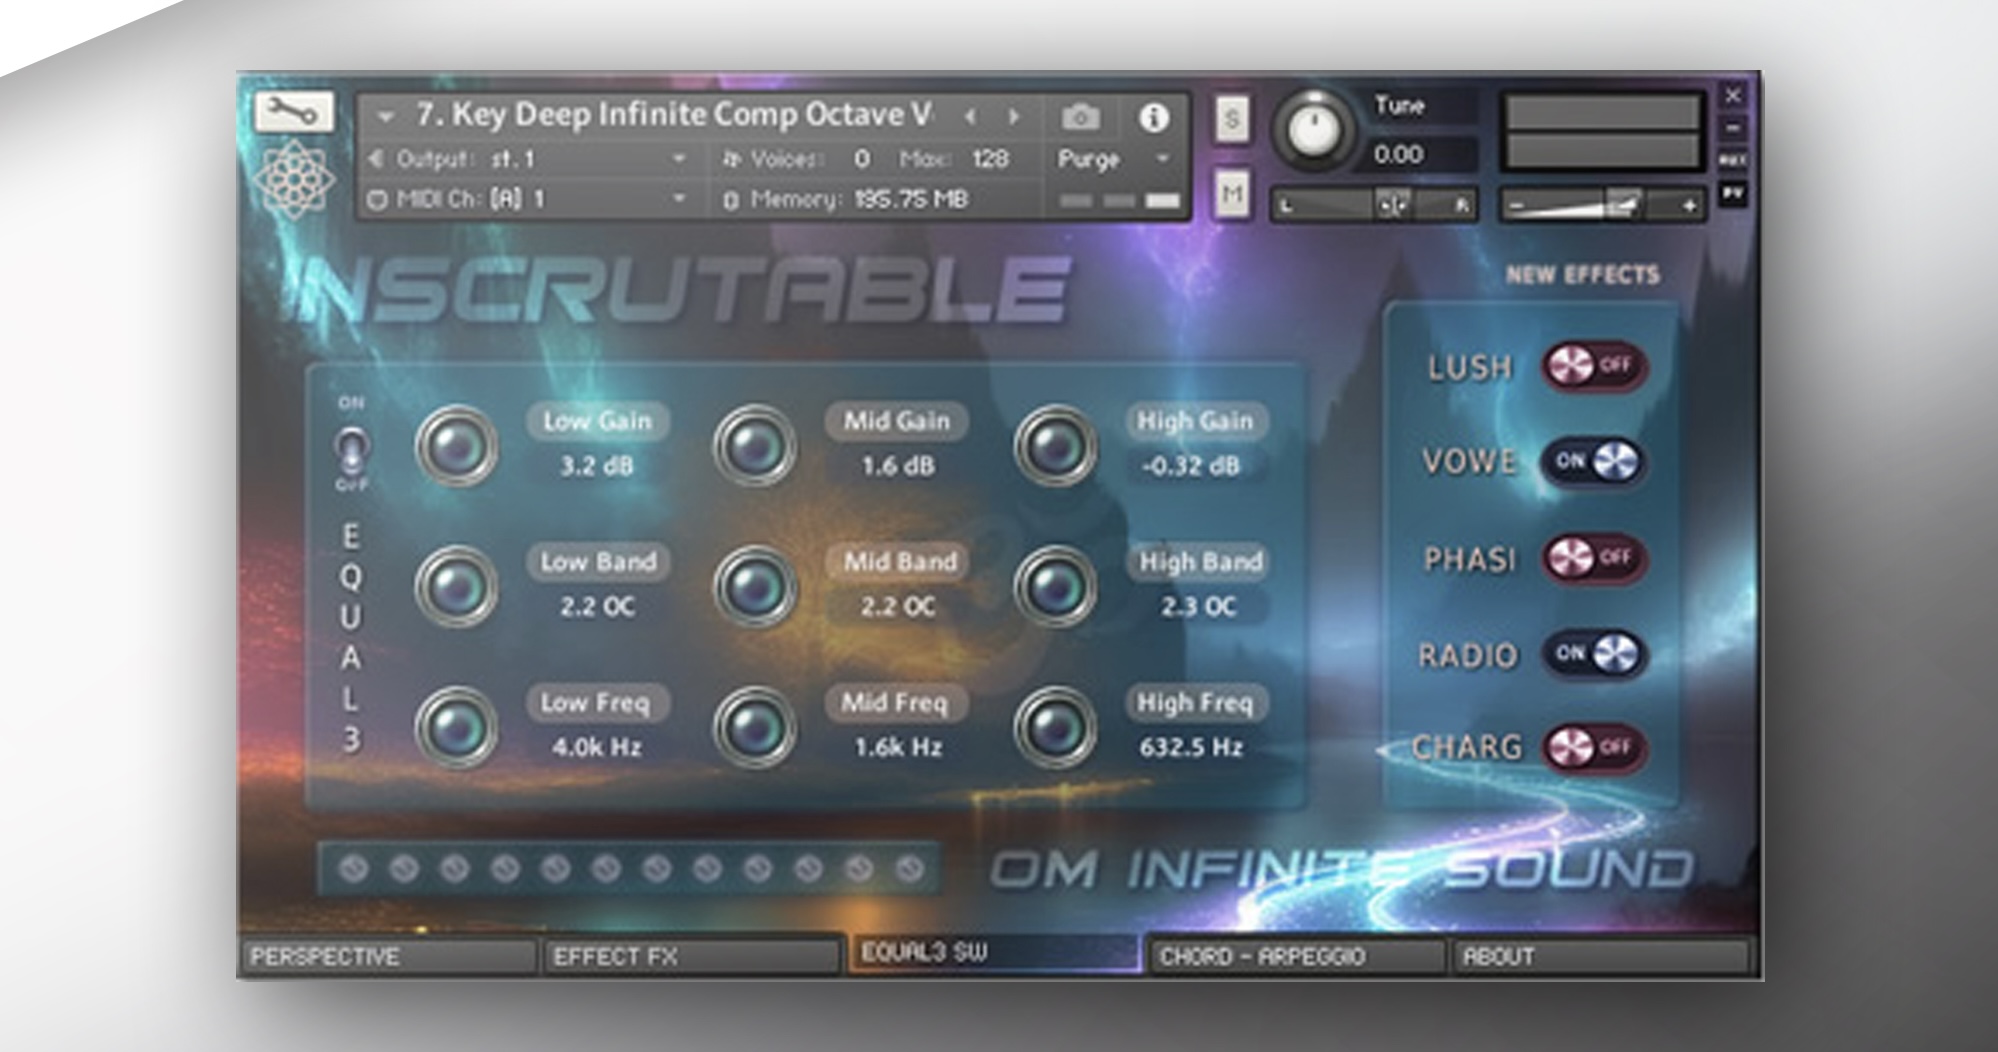Screen dimensions: 1998x1052
Task: Click the '1.6 dB' Mid Gain value
Action: coord(897,466)
